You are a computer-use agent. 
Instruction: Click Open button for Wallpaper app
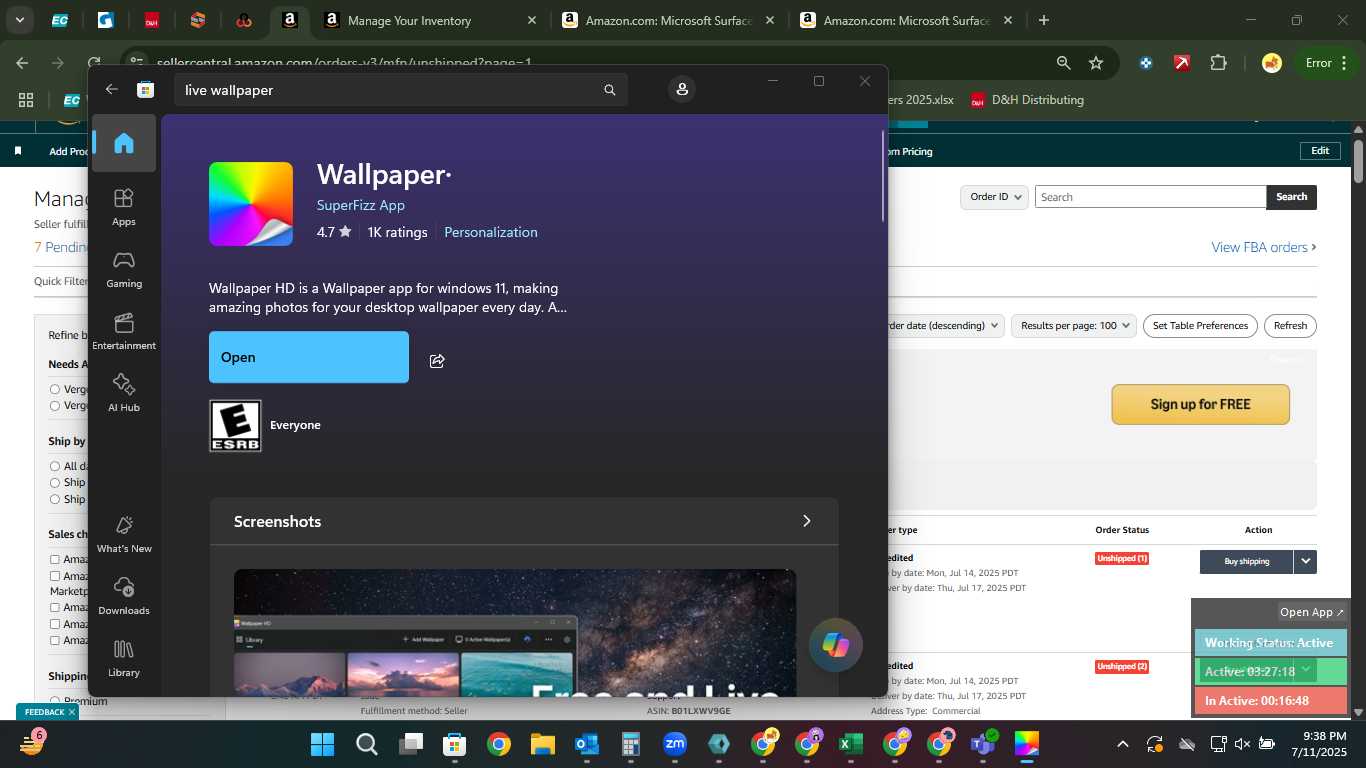pos(309,357)
